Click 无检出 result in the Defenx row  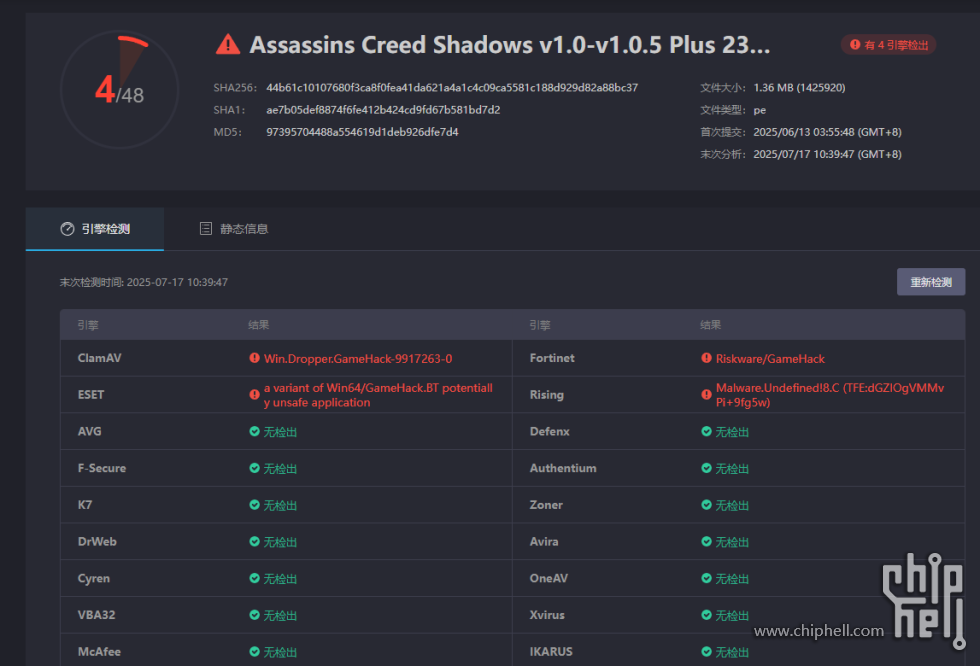(x=732, y=432)
